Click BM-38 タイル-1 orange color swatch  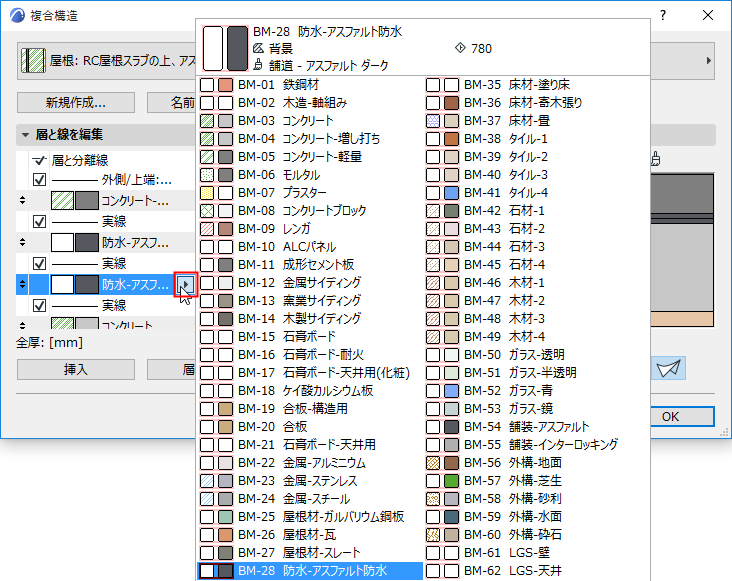tap(451, 139)
